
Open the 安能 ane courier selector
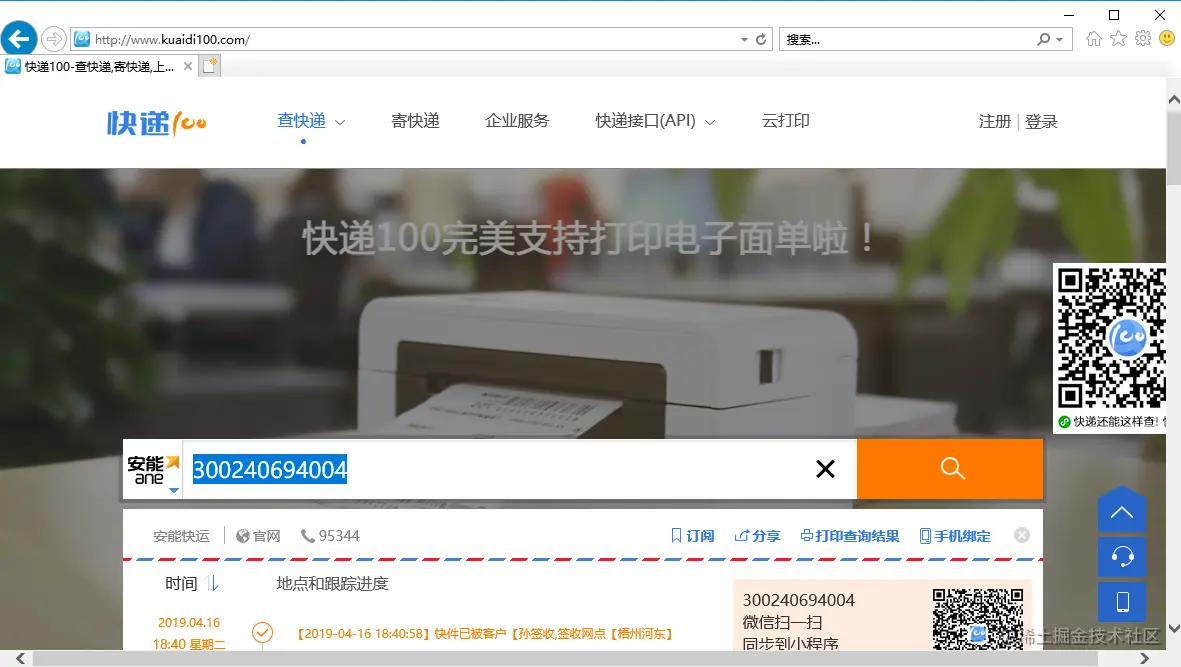[x=153, y=470]
